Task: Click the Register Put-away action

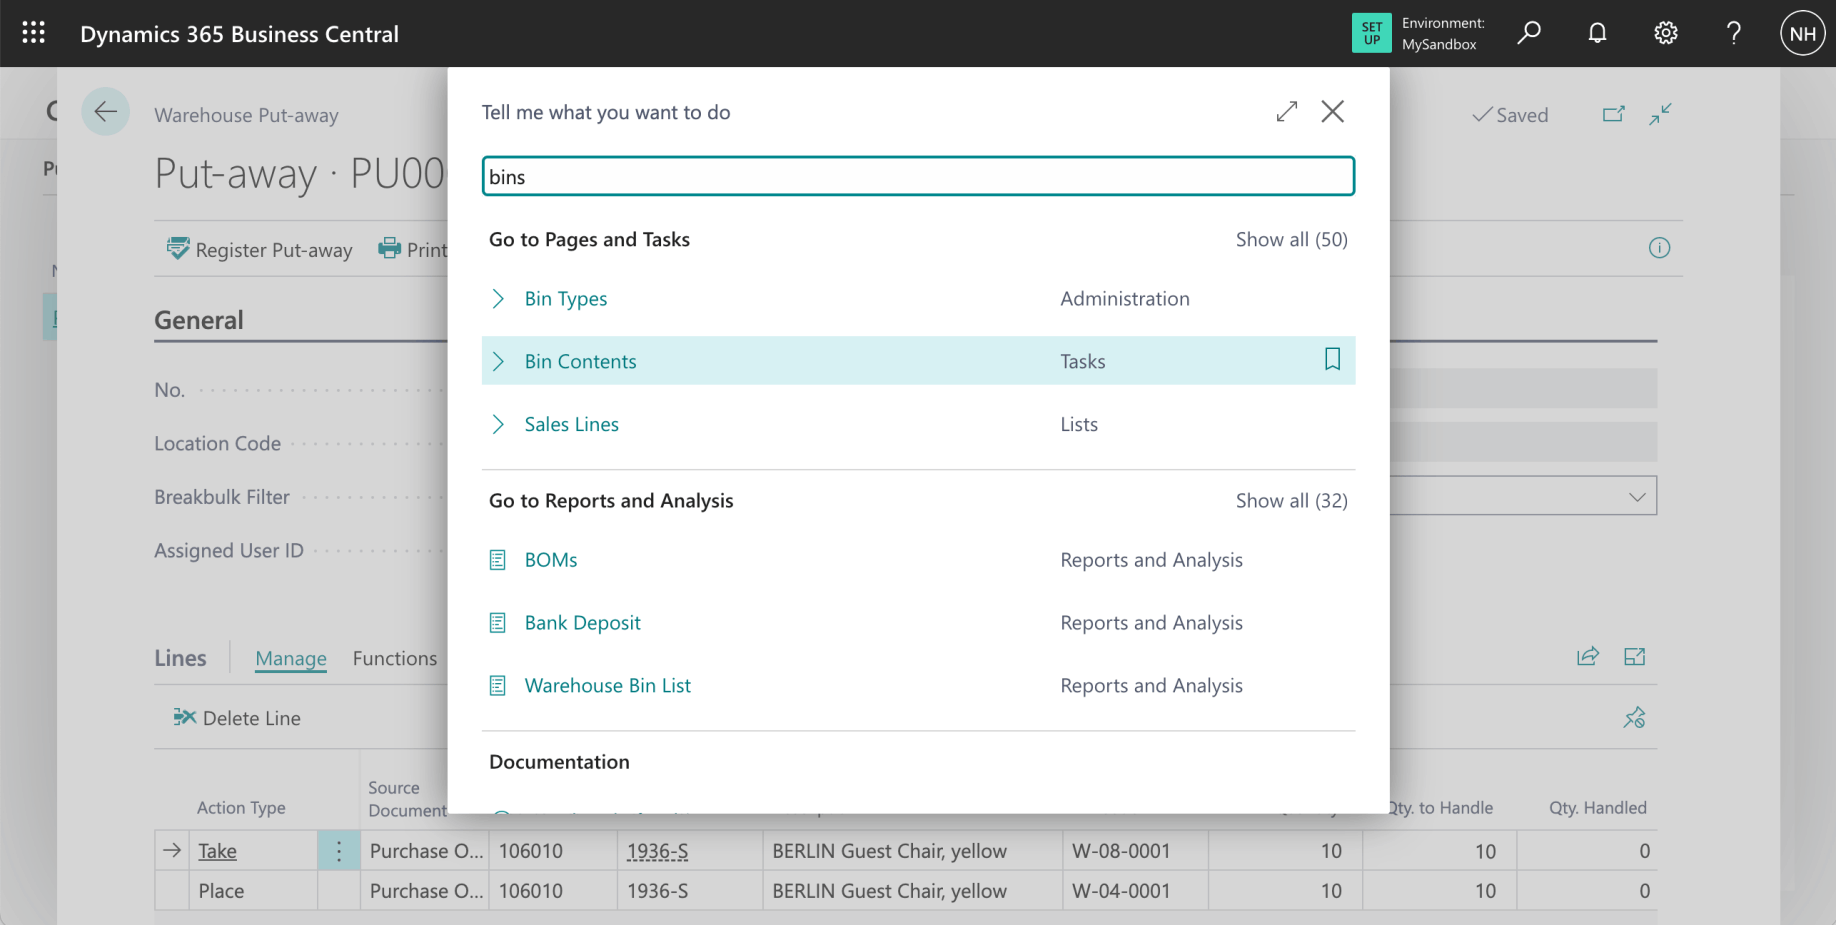Action: pos(260,250)
